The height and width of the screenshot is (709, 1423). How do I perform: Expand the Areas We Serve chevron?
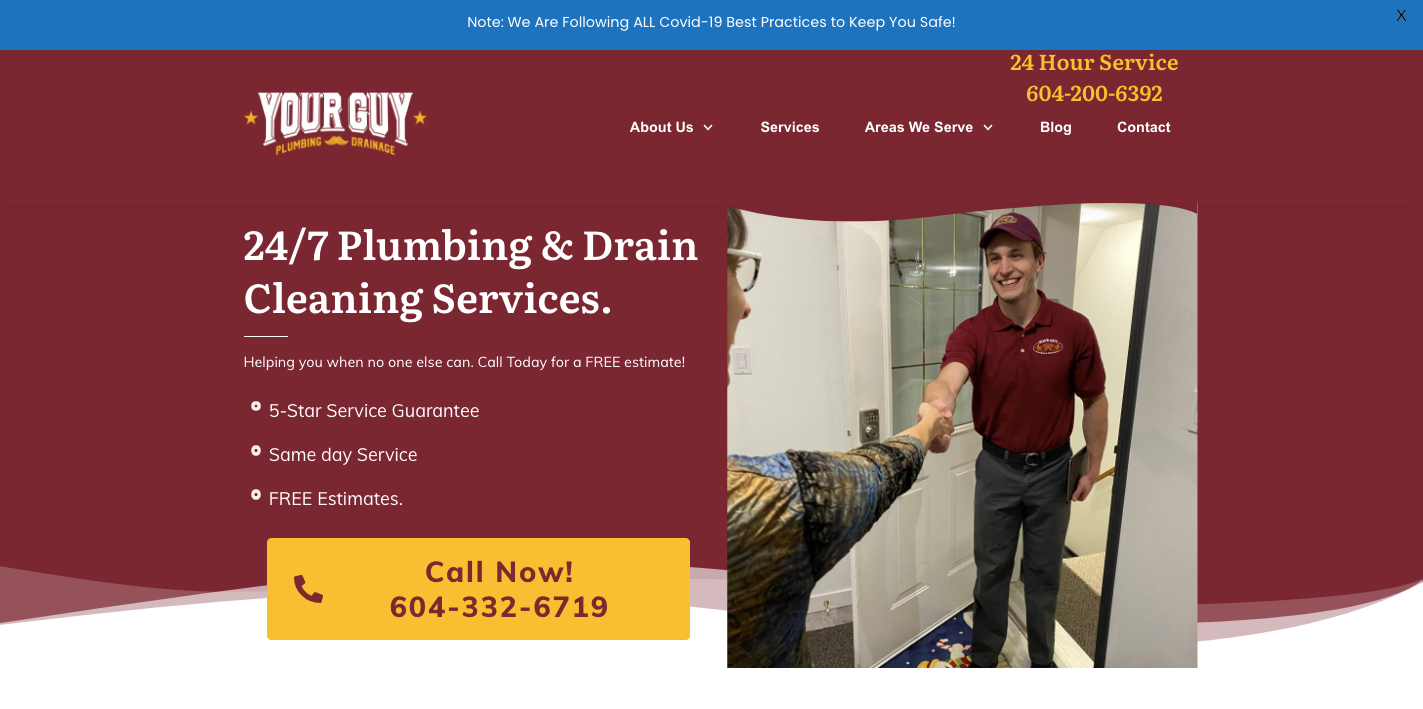point(988,127)
